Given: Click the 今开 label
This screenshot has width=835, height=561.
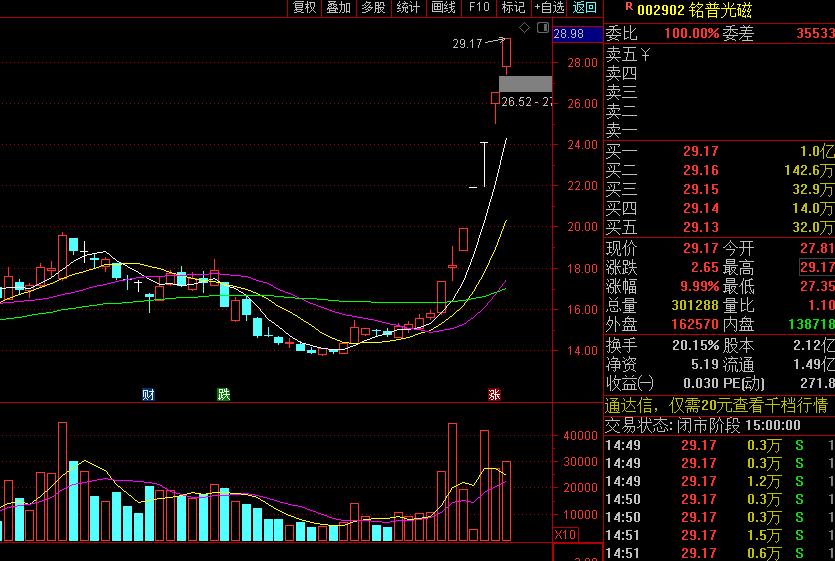Looking at the screenshot, I should click(x=738, y=248).
